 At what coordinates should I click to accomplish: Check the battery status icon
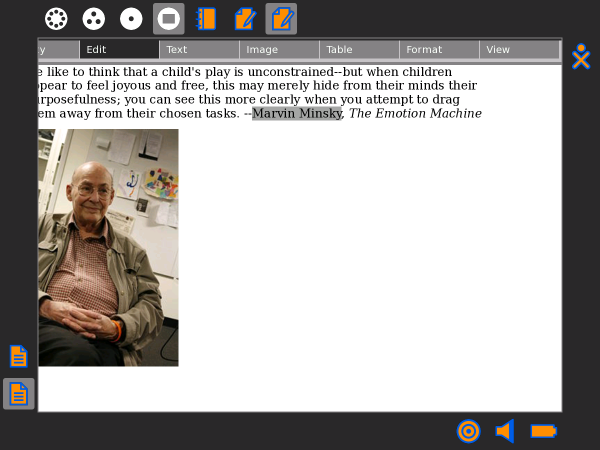(x=543, y=431)
